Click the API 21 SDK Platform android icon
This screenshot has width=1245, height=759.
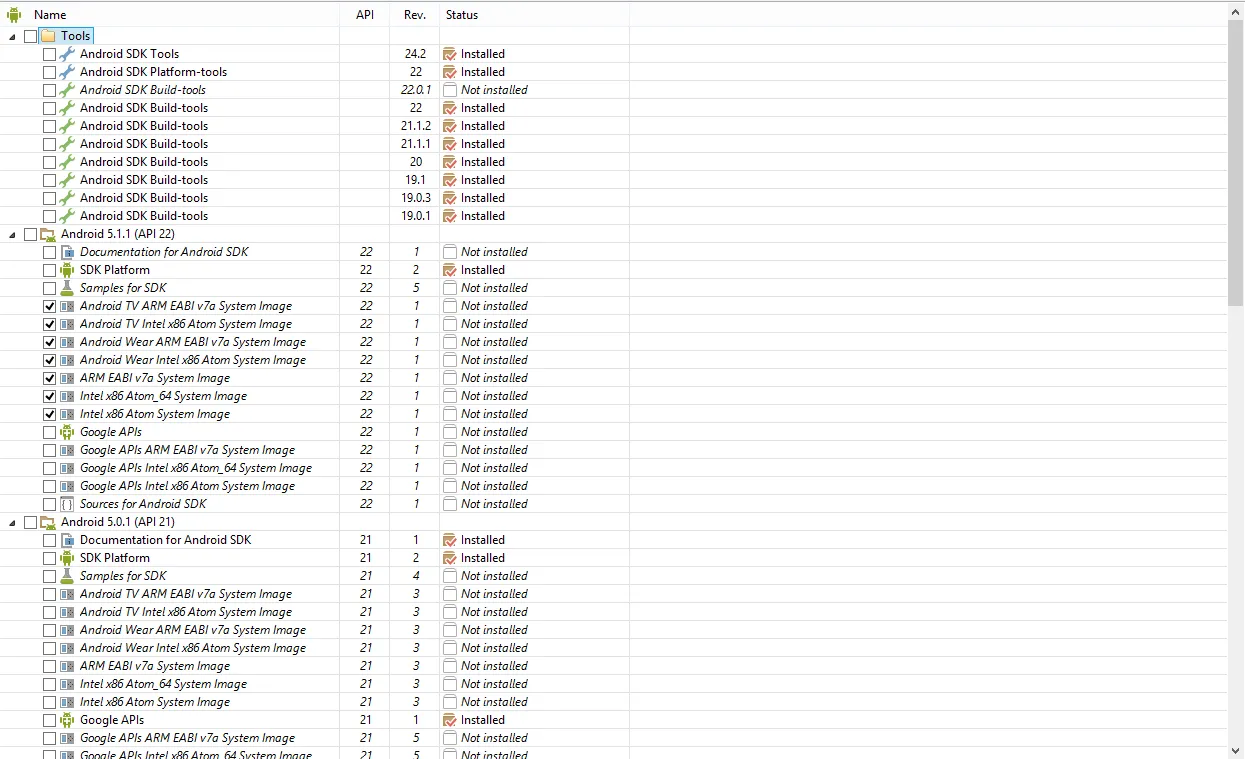(x=67, y=558)
